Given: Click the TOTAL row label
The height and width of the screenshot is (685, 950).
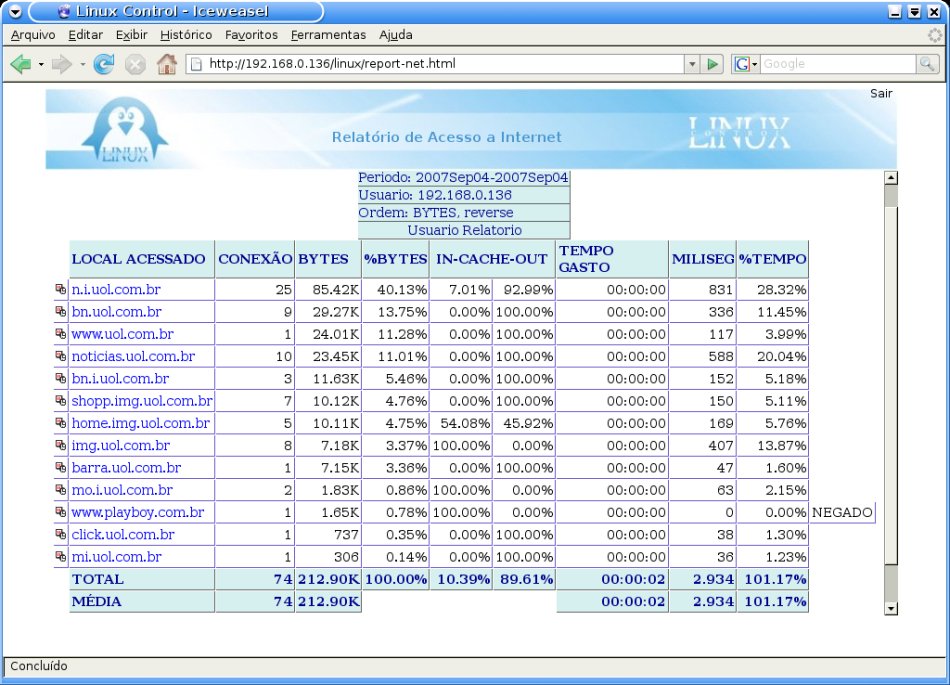Looking at the screenshot, I should 98,579.
